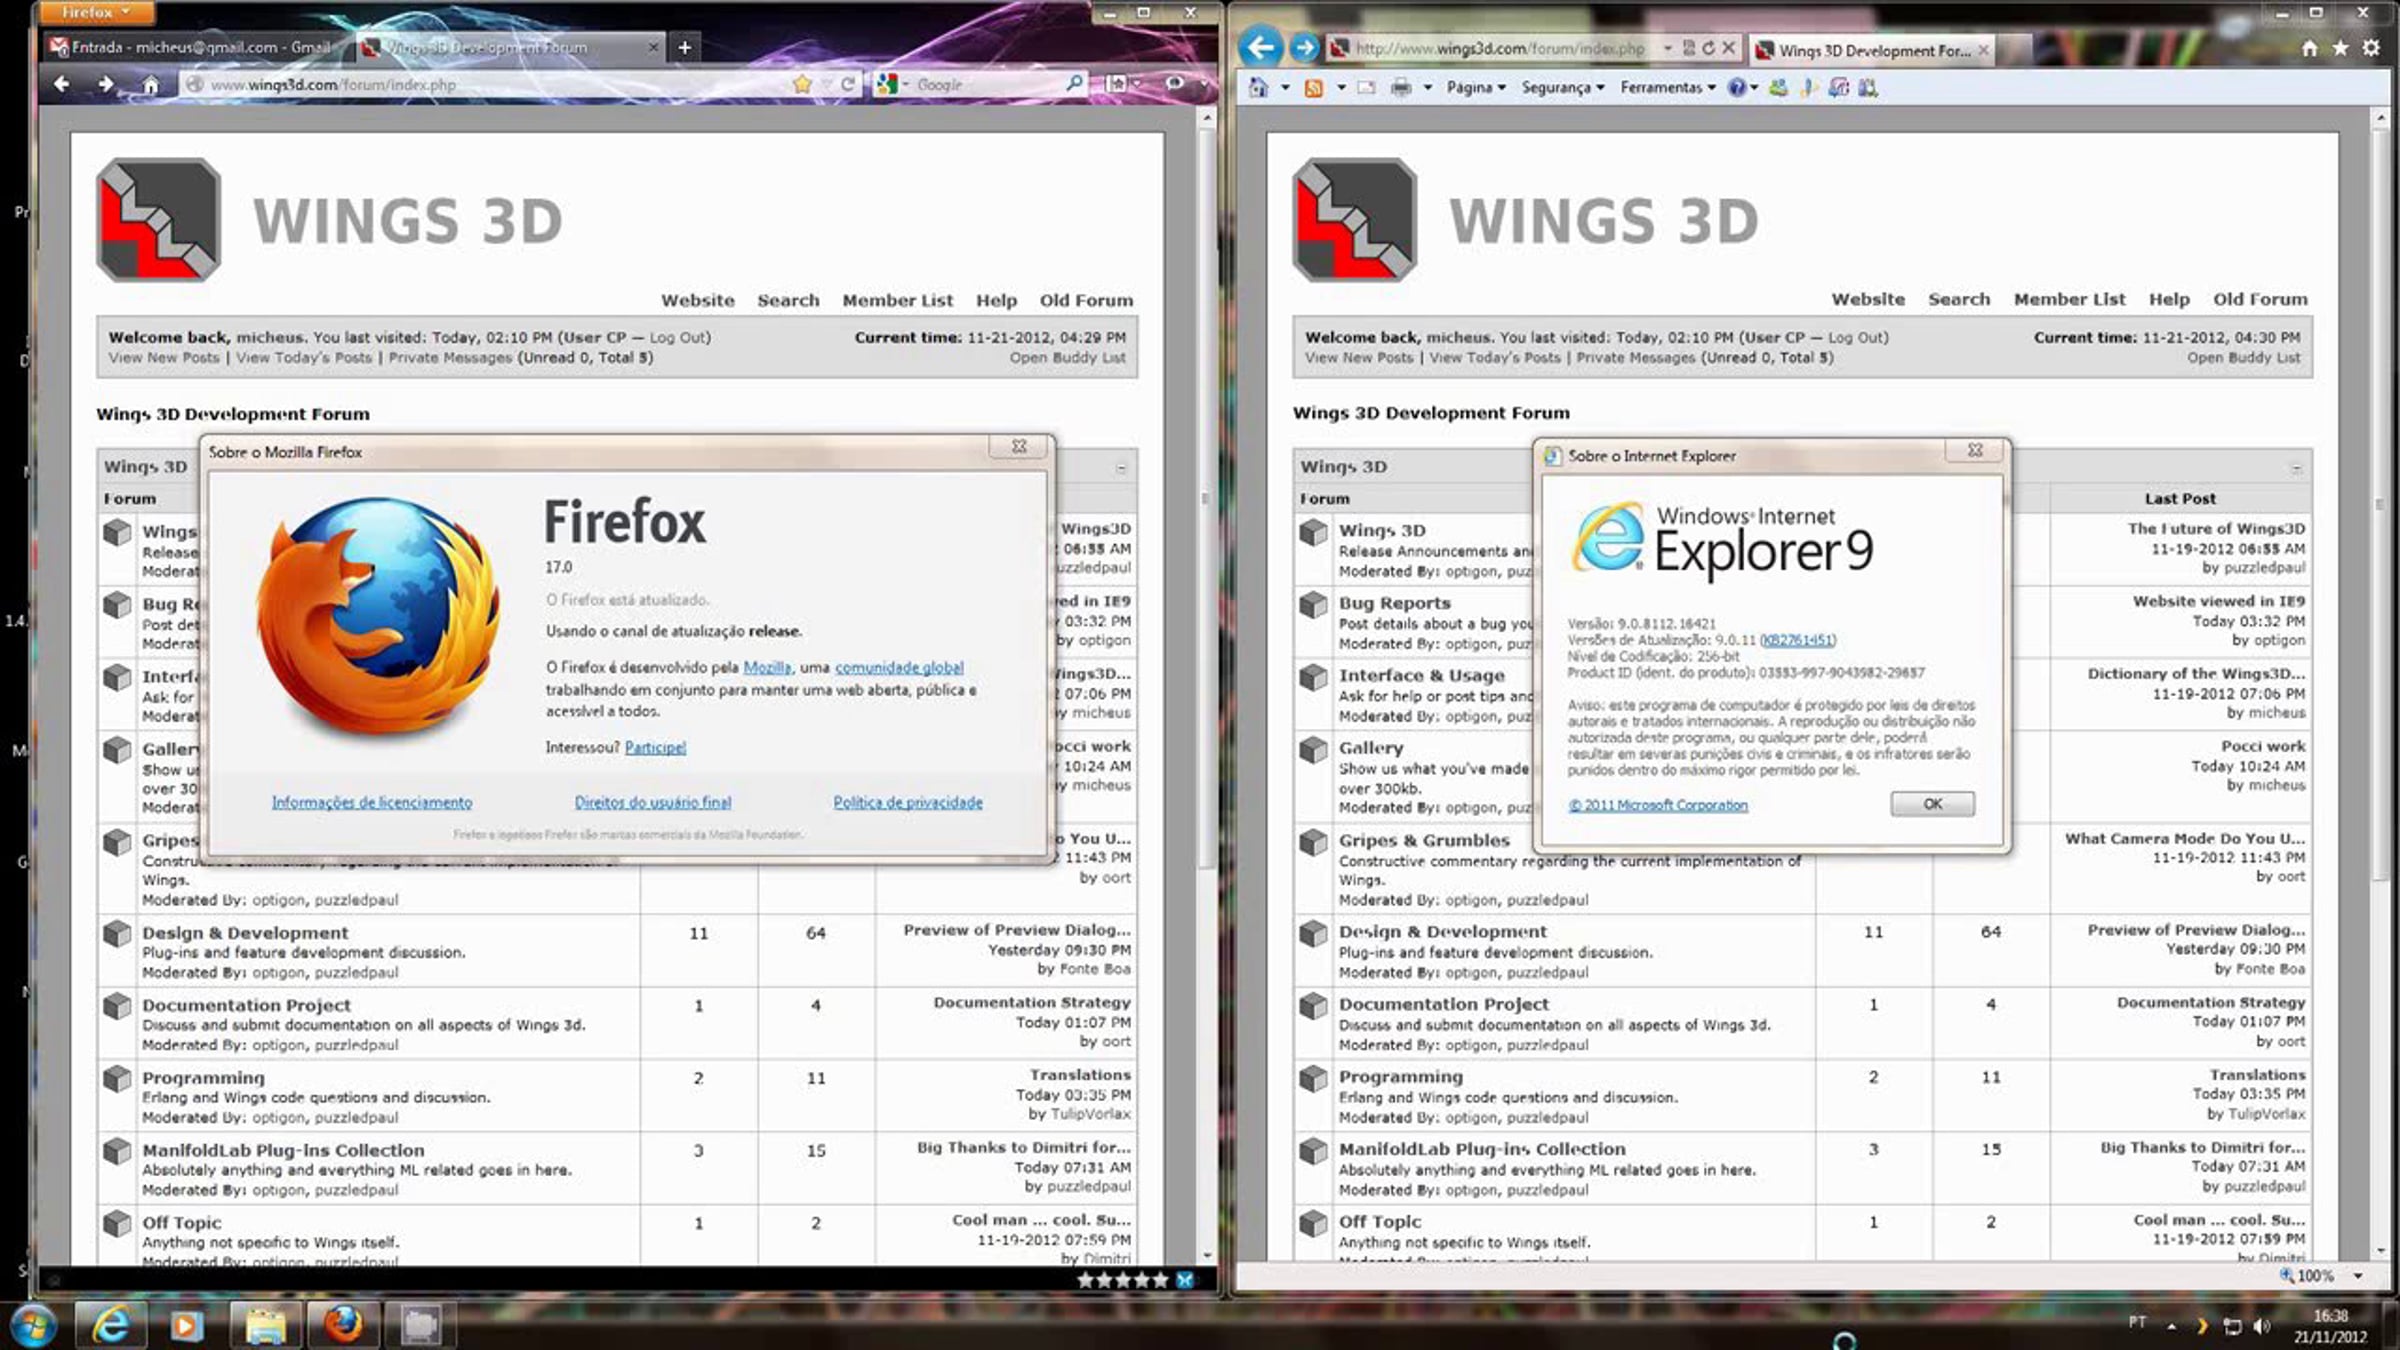This screenshot has height=1350, width=2400.
Task: Reload the page in Firefox
Action: click(x=848, y=84)
